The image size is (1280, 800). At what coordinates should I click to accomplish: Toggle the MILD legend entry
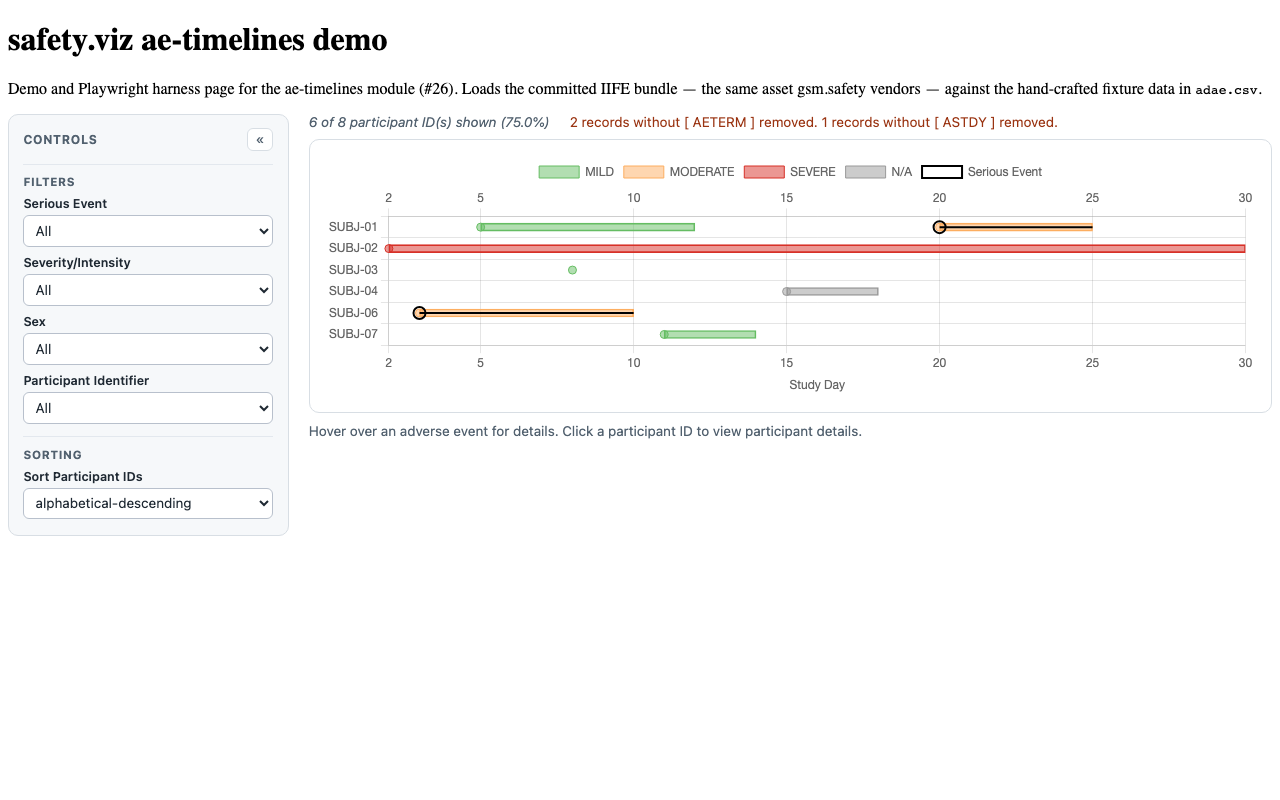coord(576,172)
